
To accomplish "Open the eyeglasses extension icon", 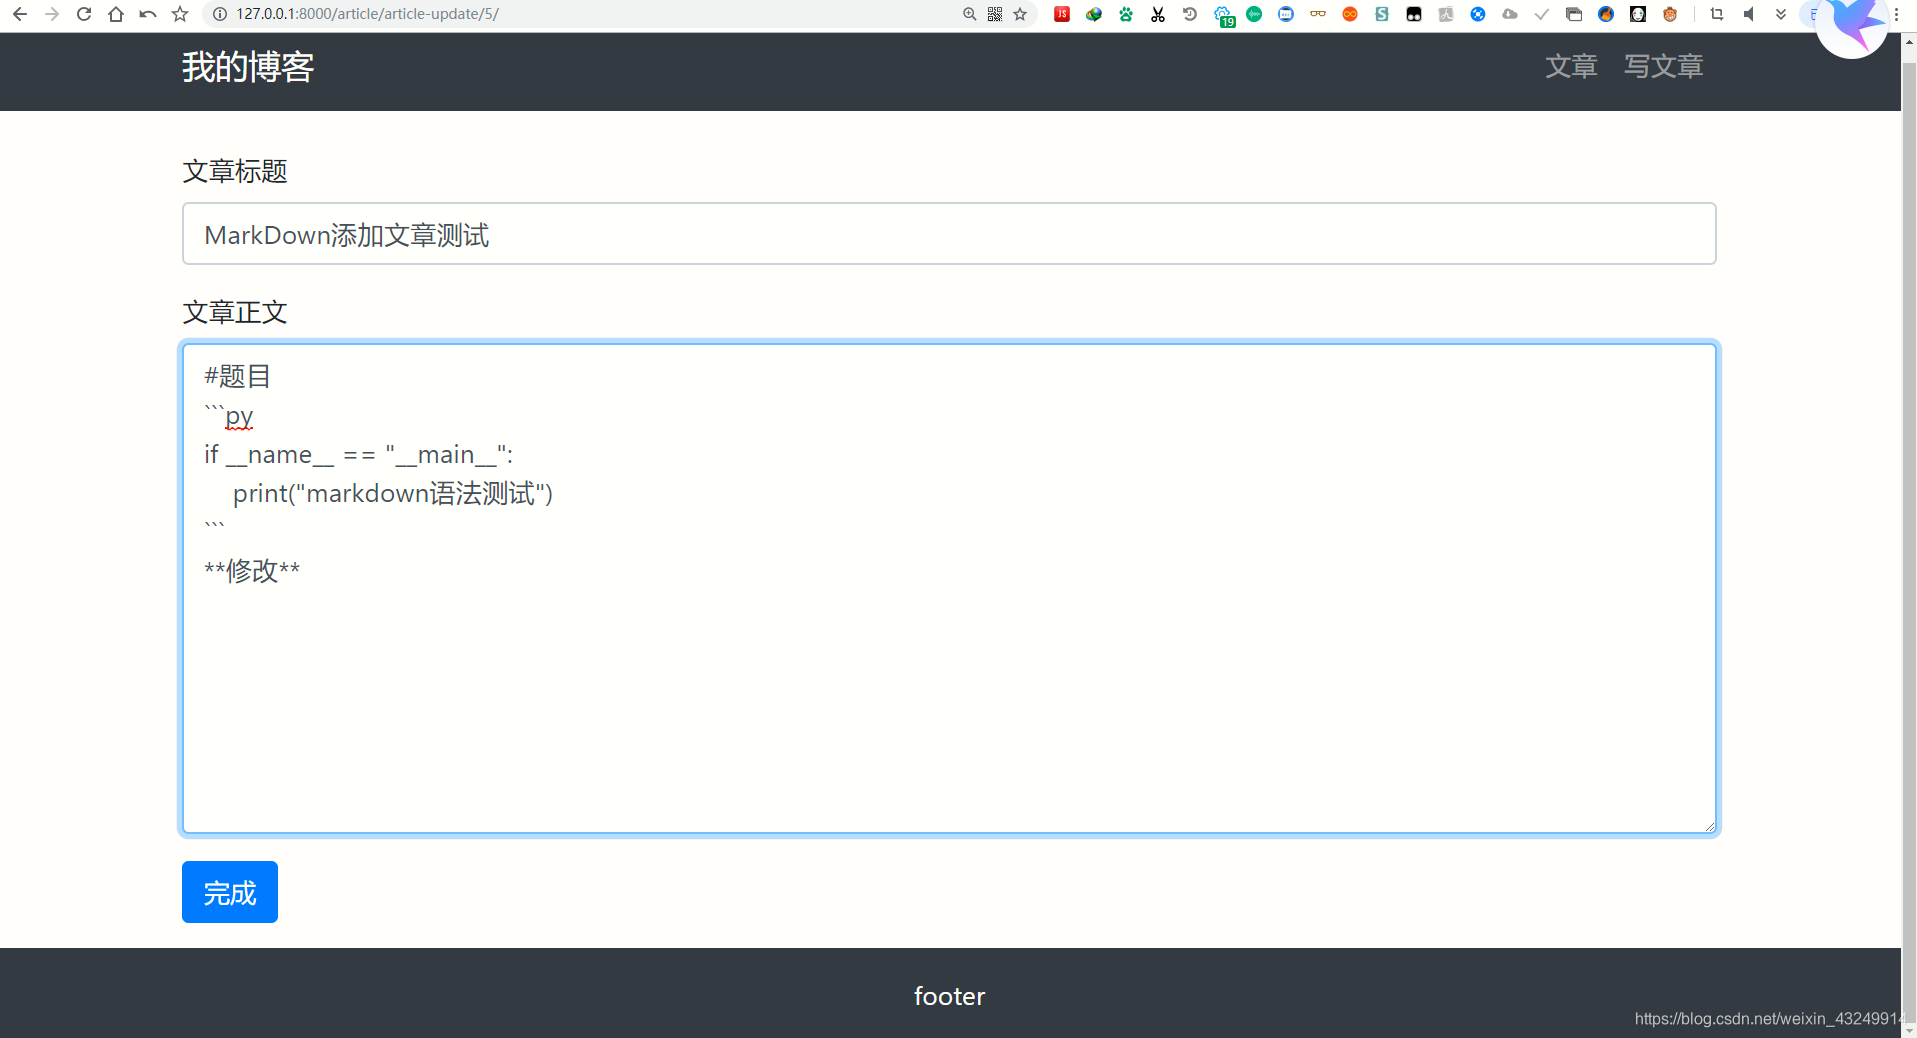I will tap(1318, 14).
